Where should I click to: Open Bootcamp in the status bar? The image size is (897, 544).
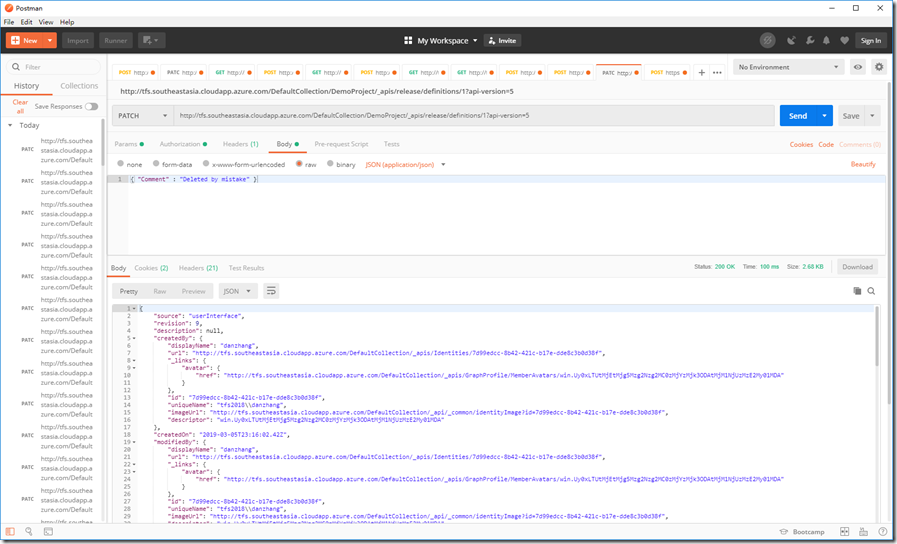pyautogui.click(x=802, y=532)
